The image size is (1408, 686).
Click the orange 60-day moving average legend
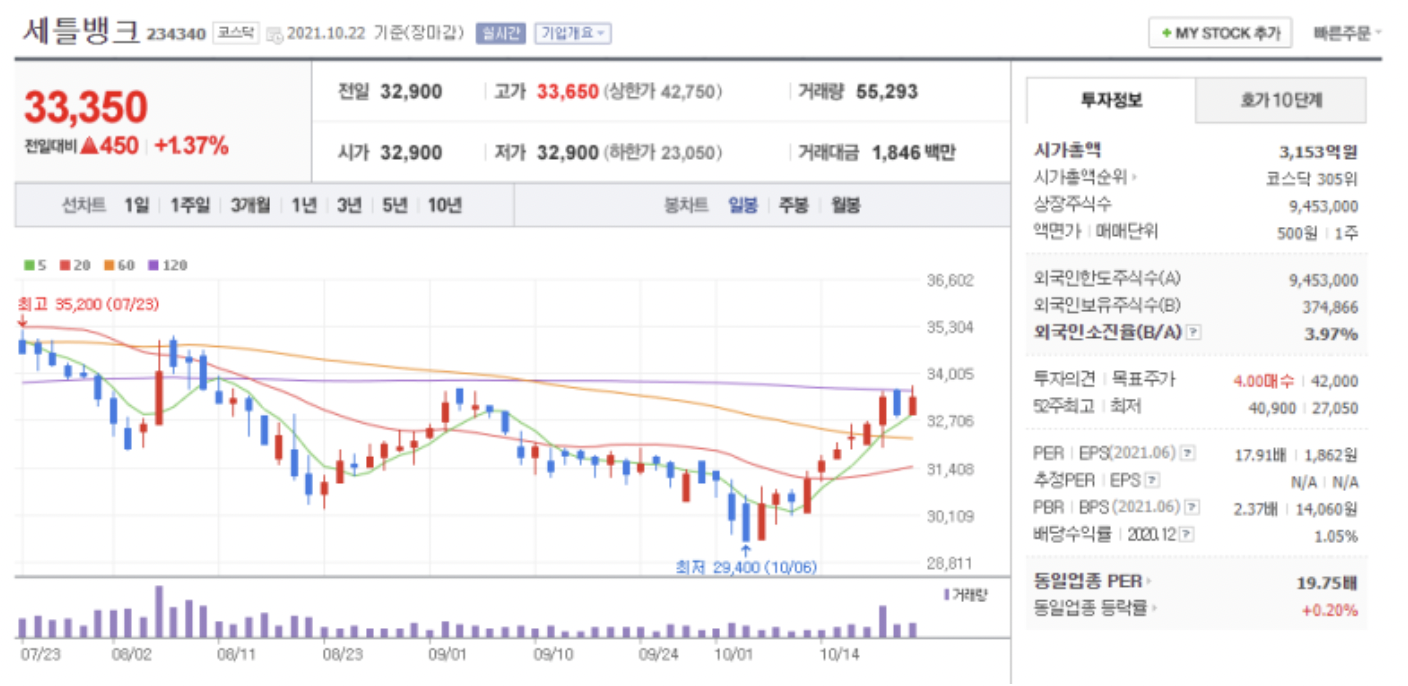coord(119,265)
